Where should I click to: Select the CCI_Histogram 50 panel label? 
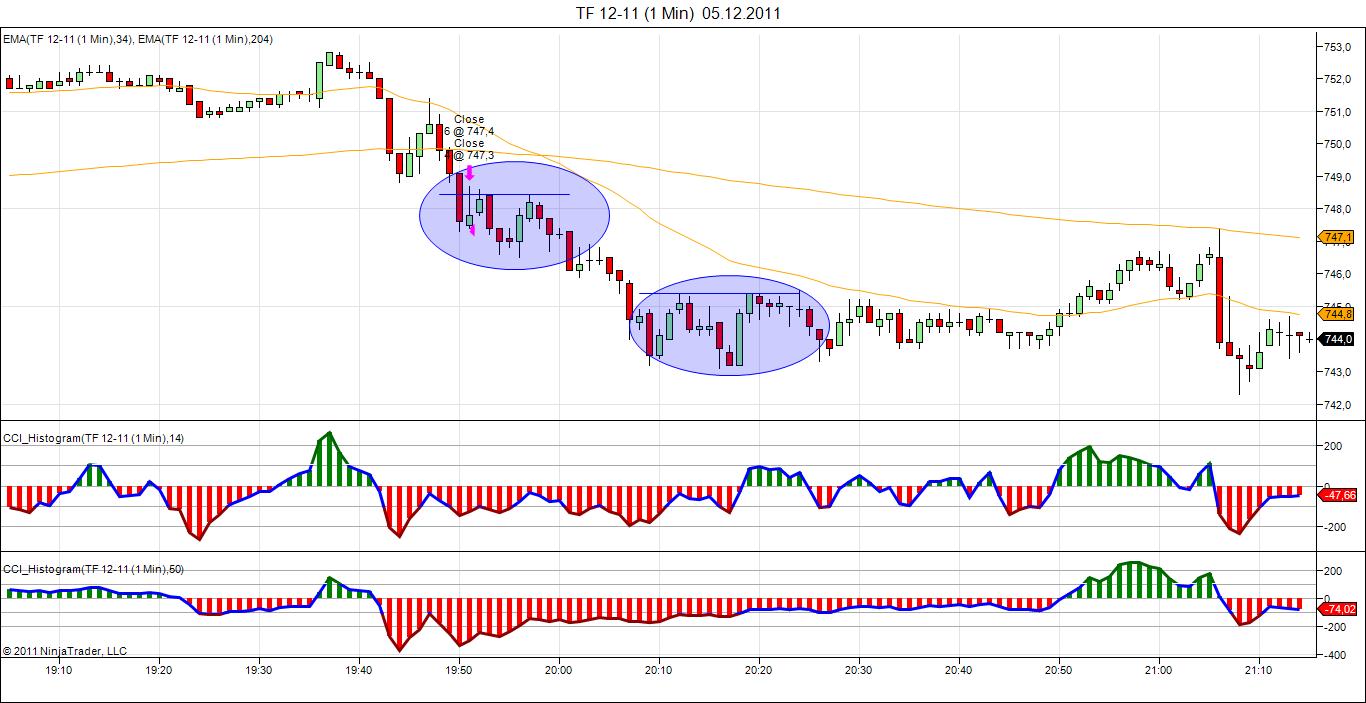[94, 569]
